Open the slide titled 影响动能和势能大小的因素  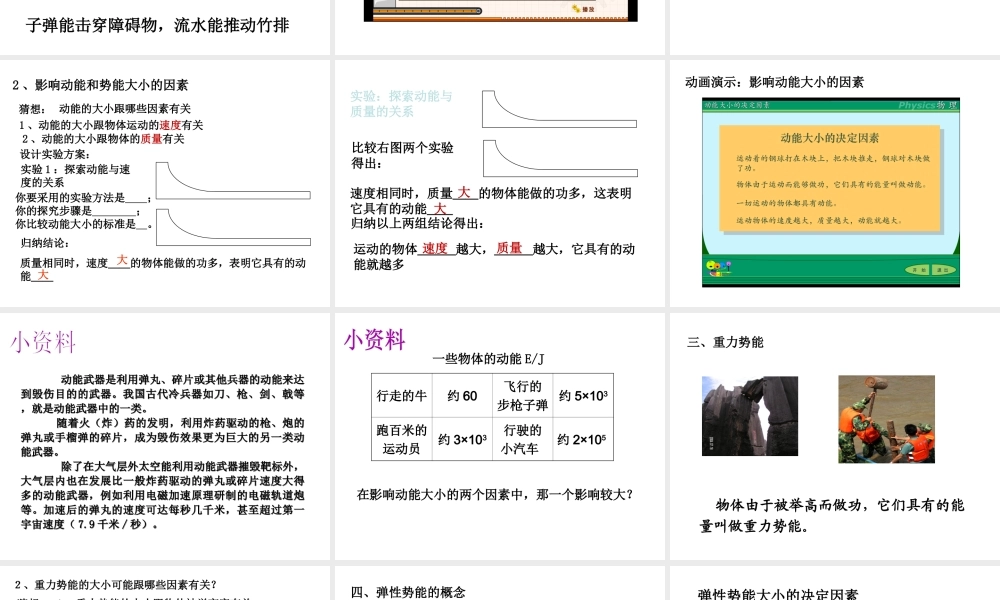click(x=165, y=183)
